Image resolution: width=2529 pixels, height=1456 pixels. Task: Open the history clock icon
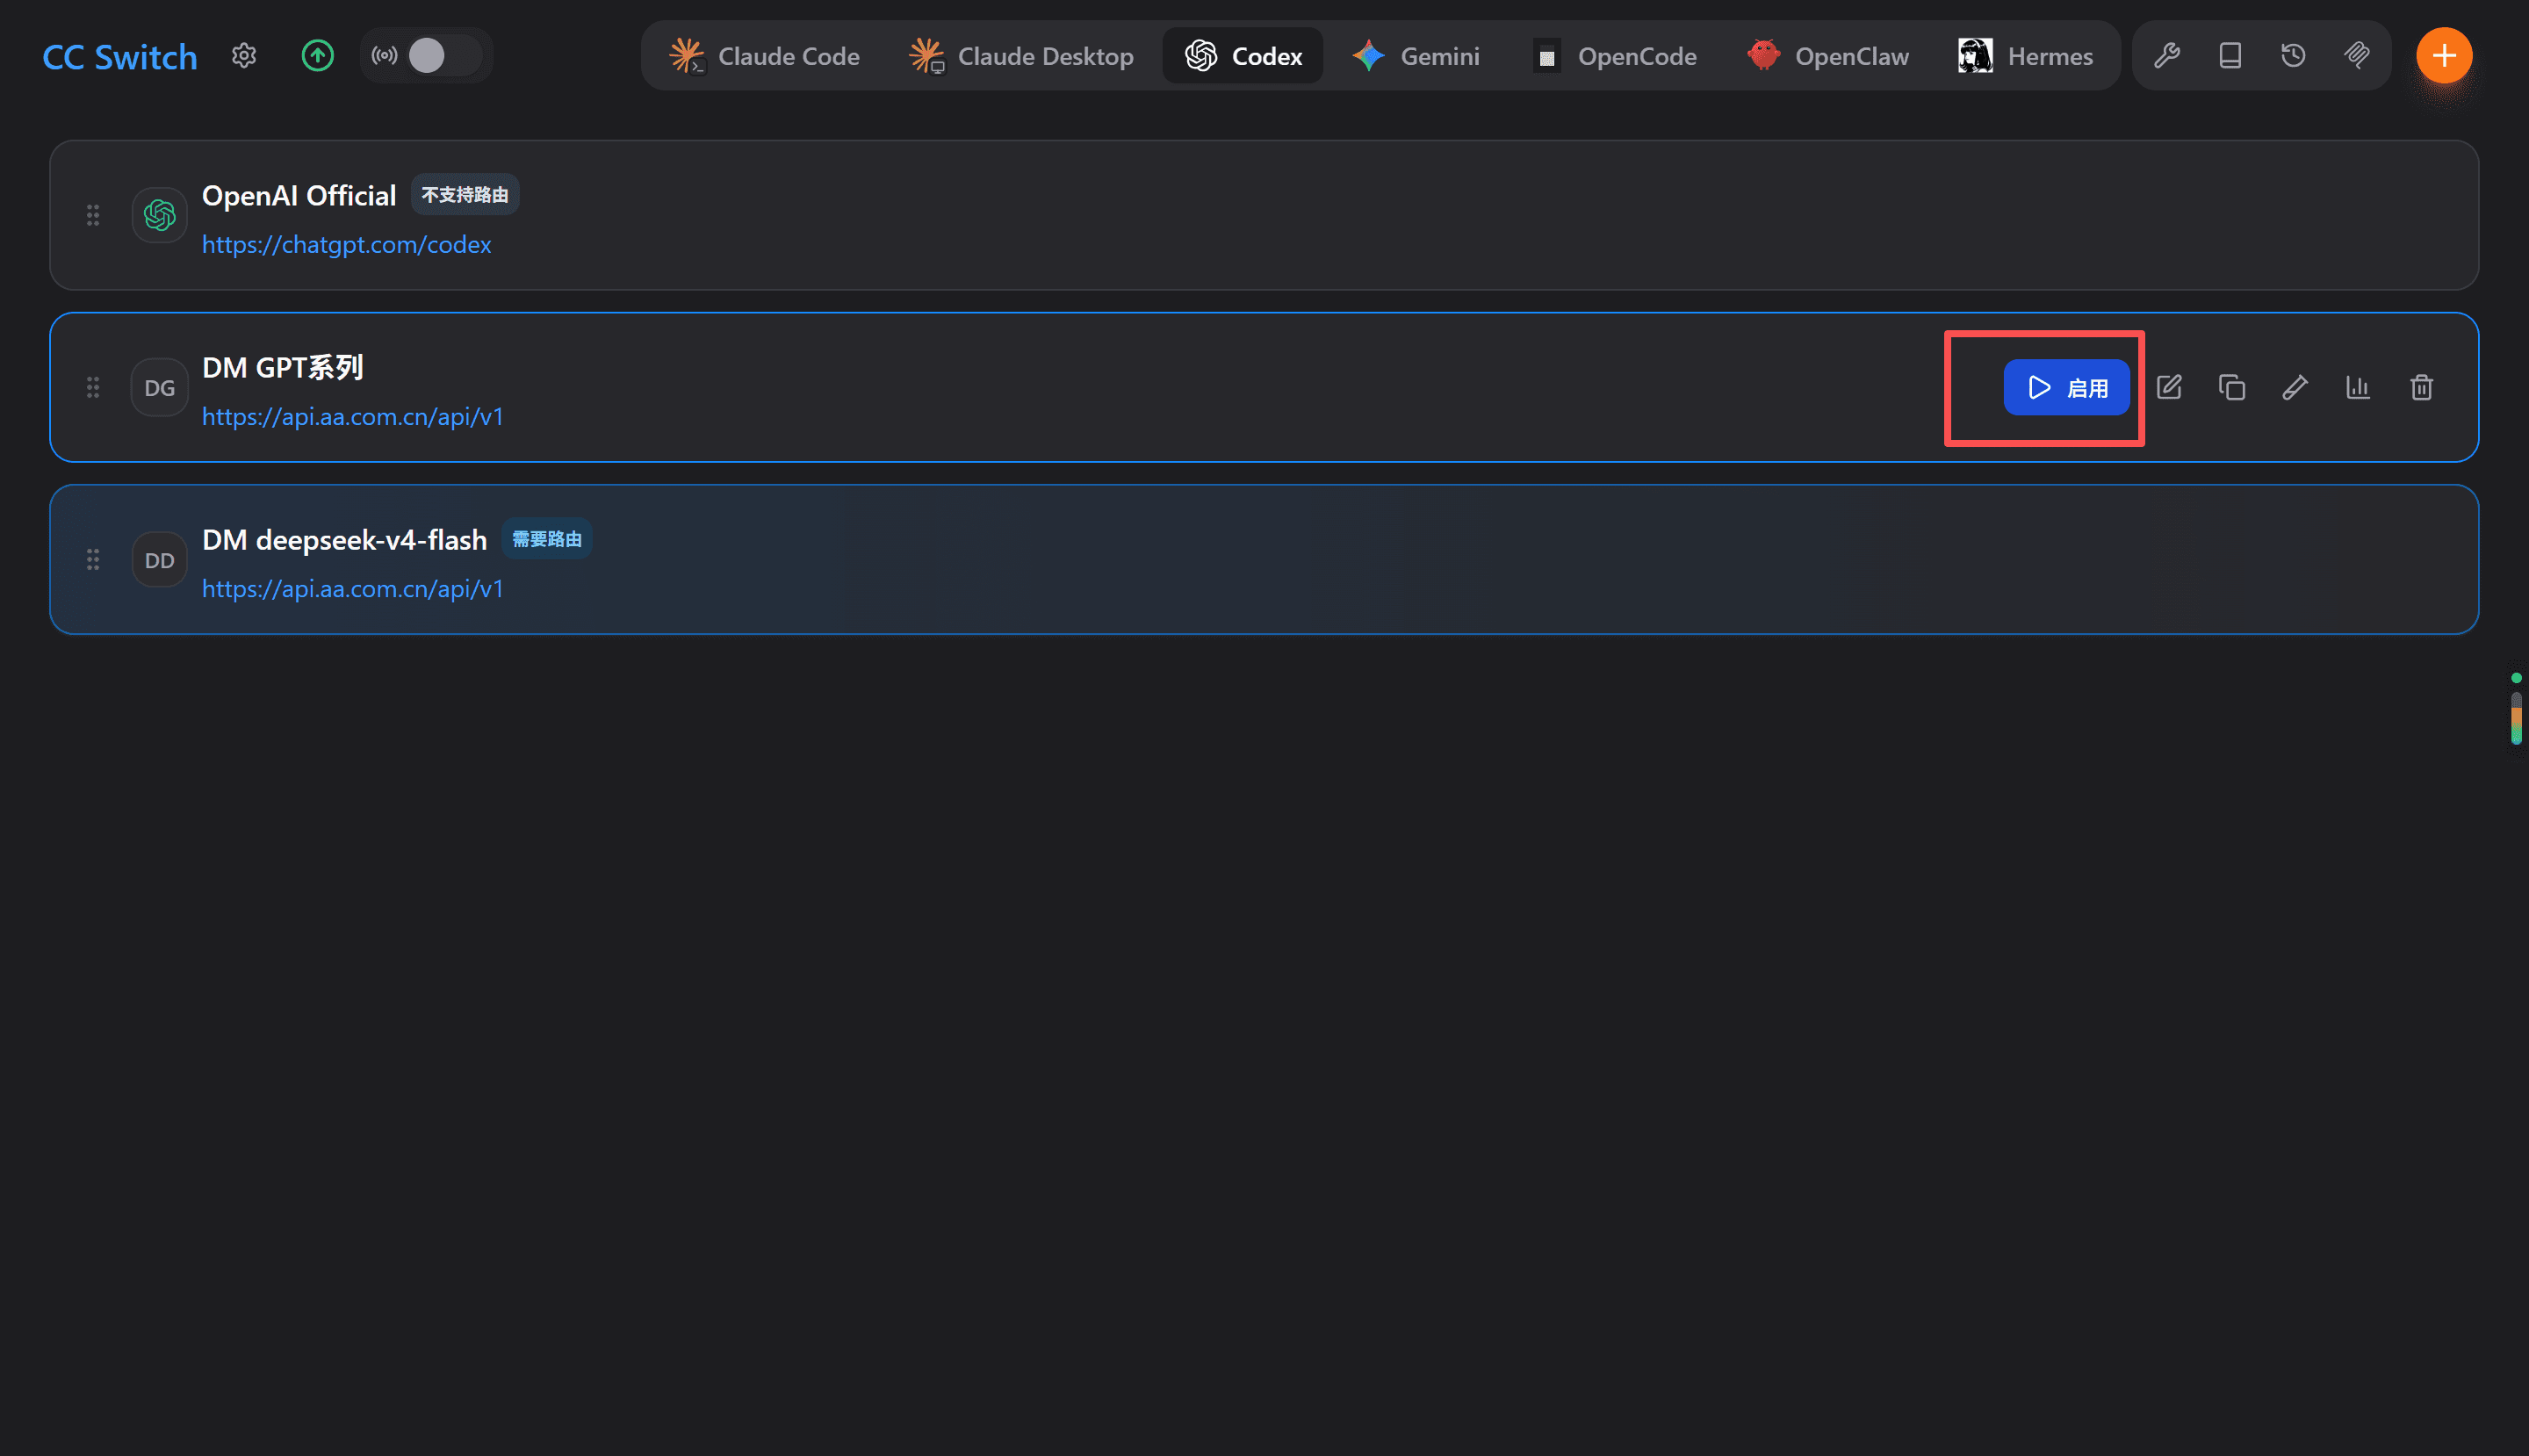pyautogui.click(x=2293, y=55)
